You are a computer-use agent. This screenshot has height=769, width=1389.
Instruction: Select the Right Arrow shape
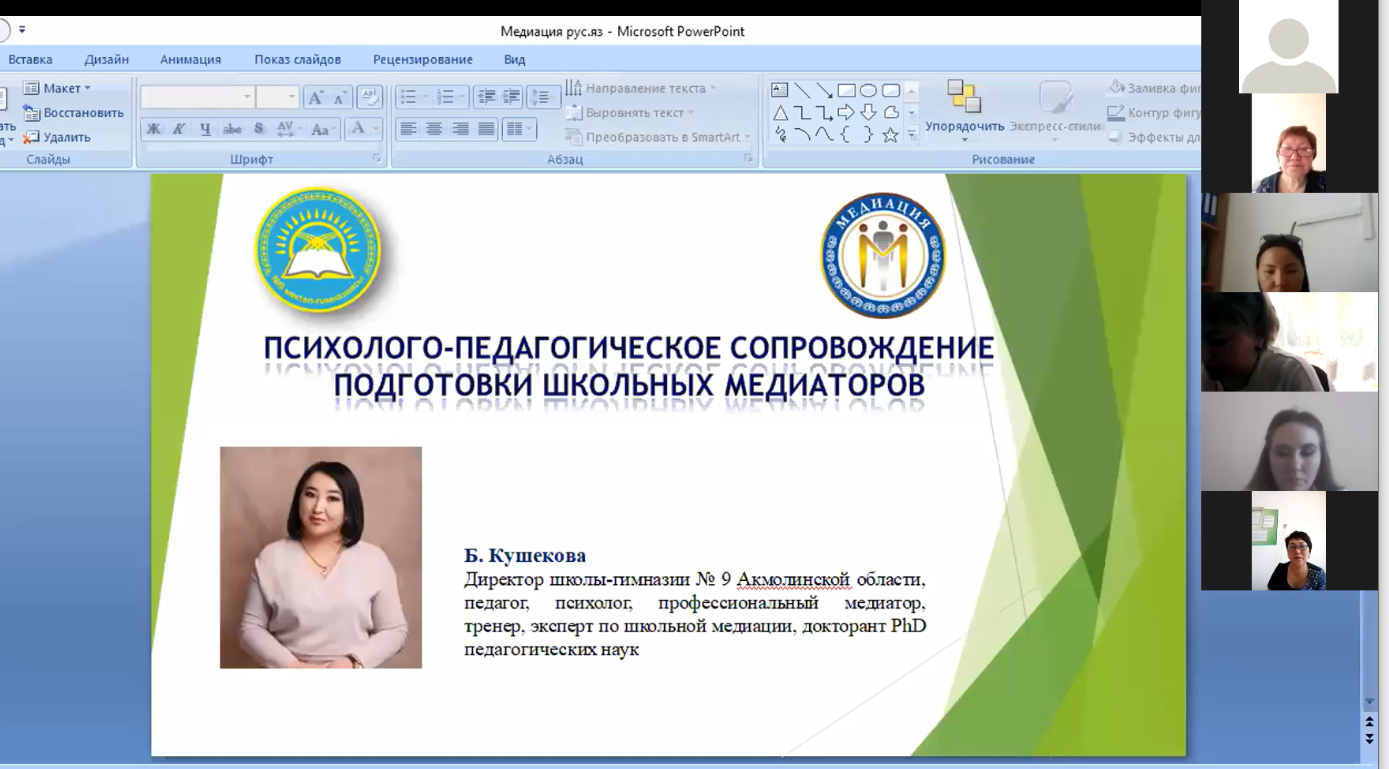846,112
